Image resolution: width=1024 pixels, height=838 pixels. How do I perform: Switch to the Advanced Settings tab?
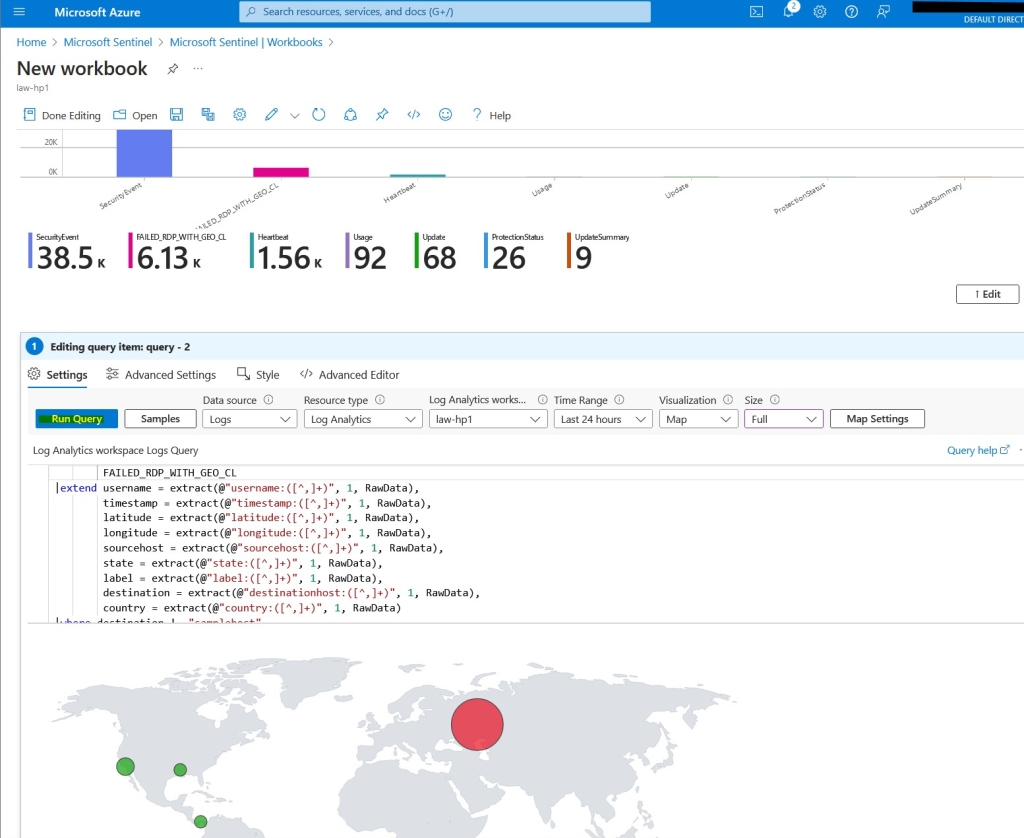tap(161, 375)
